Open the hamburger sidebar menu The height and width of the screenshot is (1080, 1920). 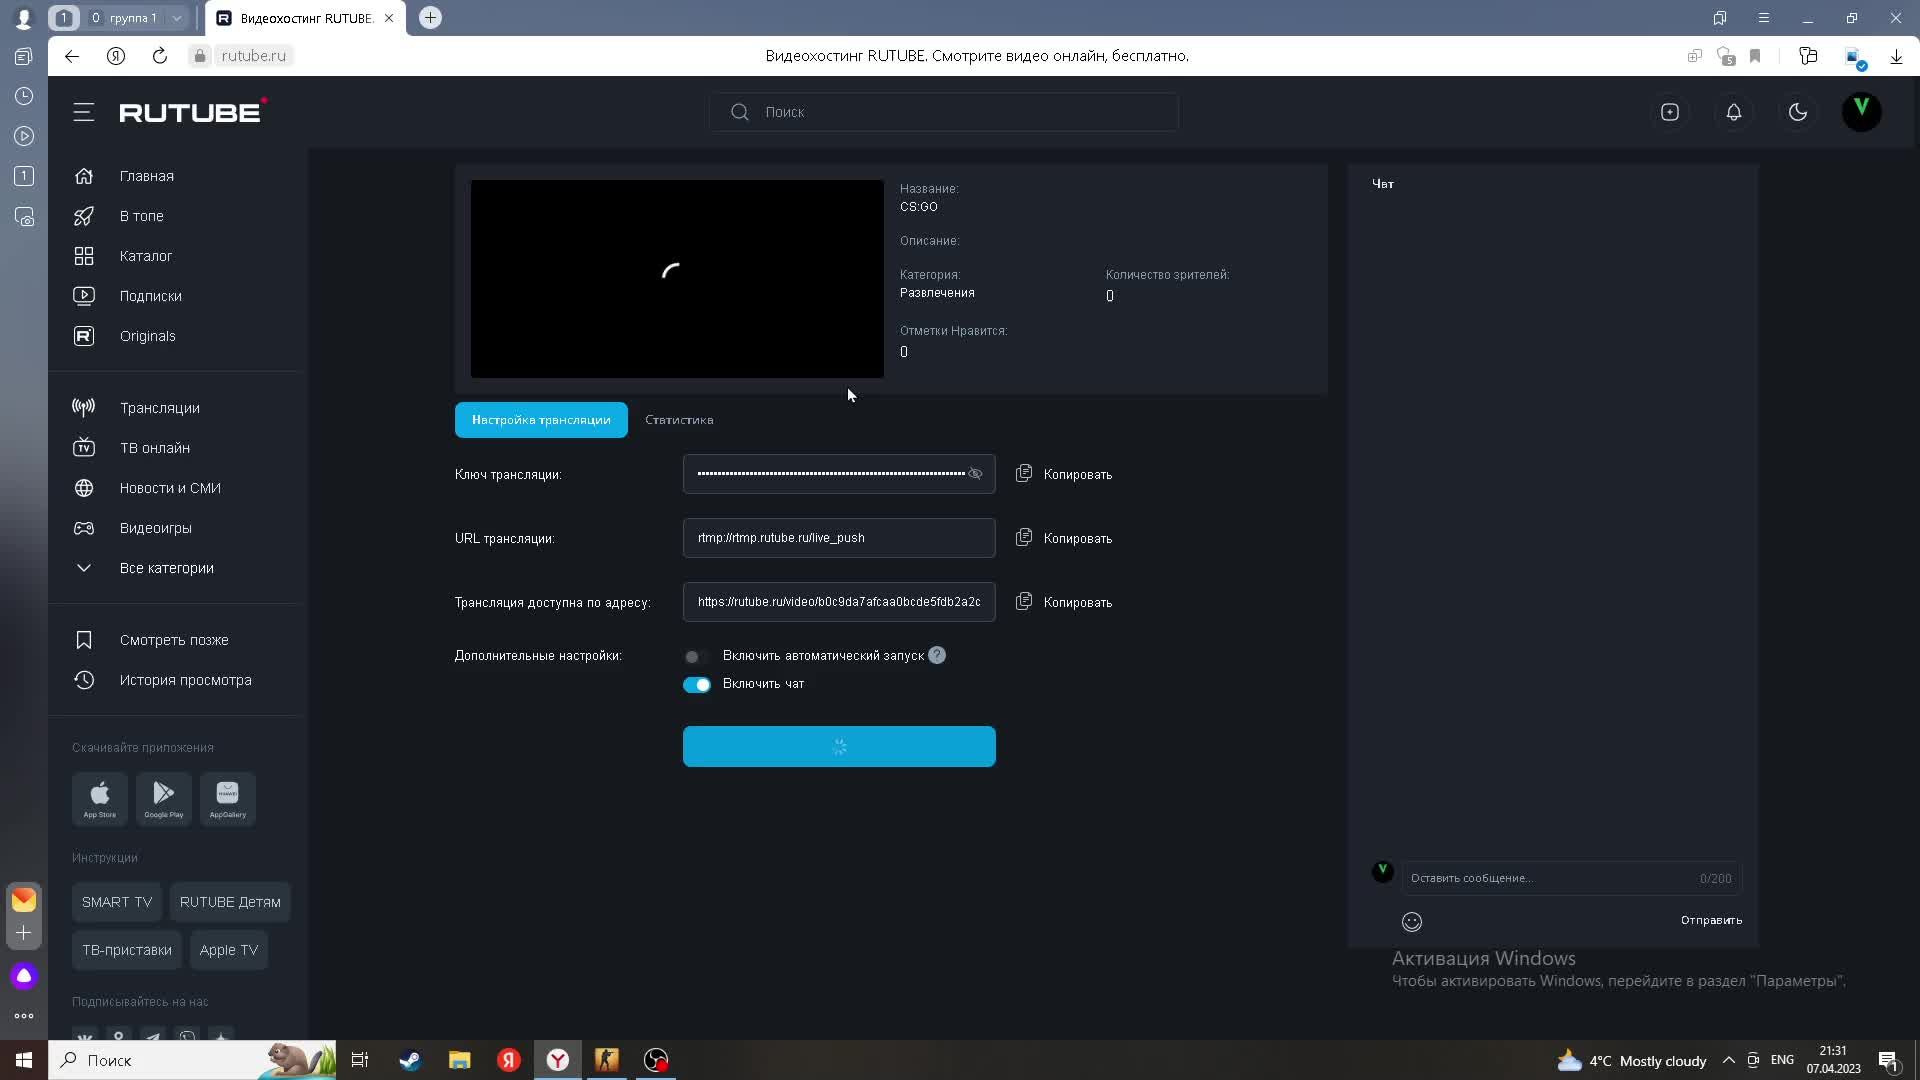pyautogui.click(x=84, y=112)
